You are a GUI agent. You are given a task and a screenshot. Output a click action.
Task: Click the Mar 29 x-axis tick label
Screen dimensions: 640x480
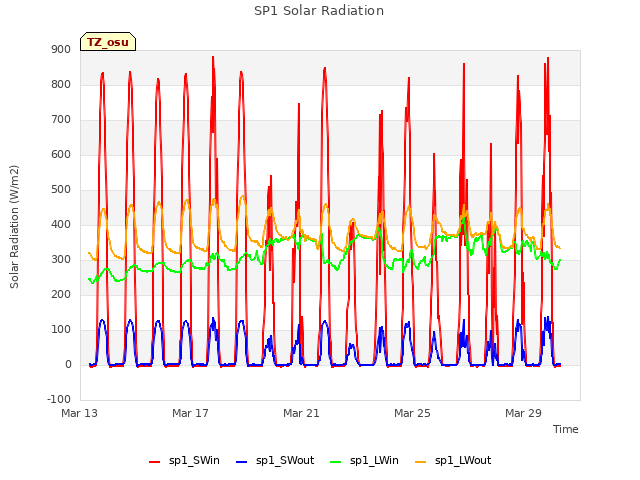[x=523, y=413]
